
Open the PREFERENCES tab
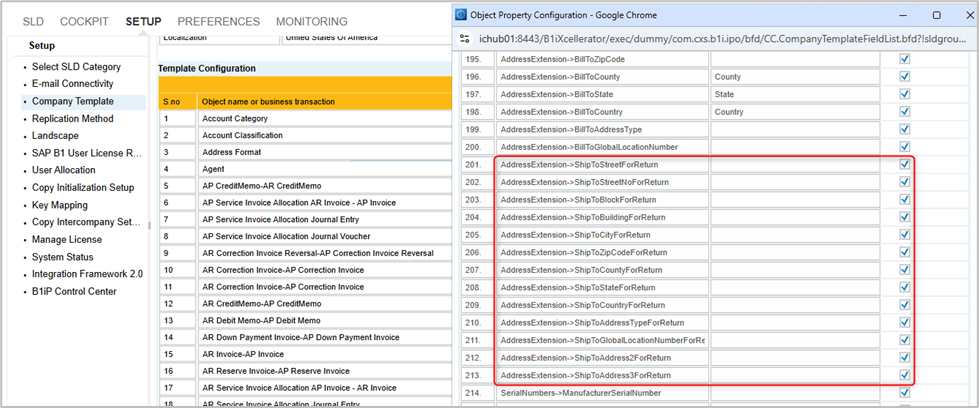[x=218, y=21]
